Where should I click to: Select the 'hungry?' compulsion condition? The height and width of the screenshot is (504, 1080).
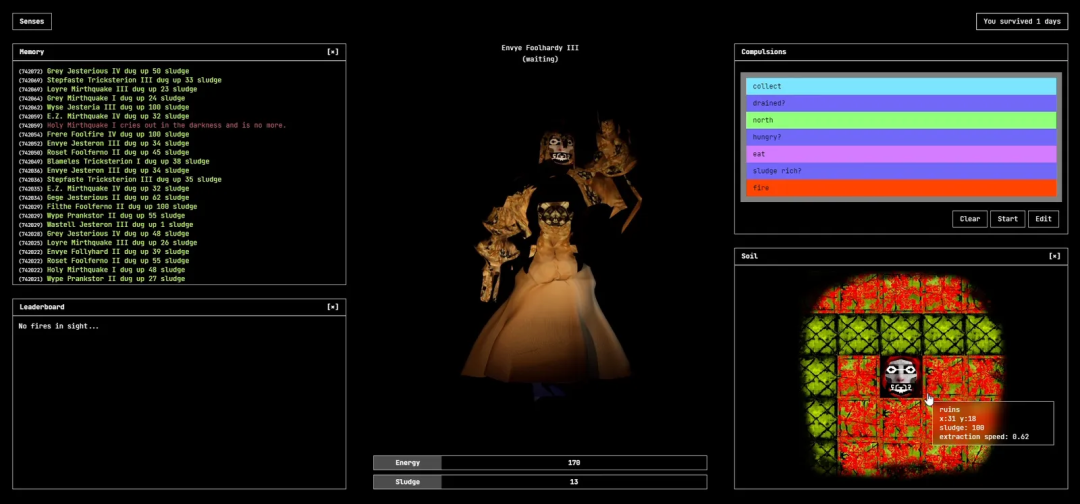[x=901, y=138]
